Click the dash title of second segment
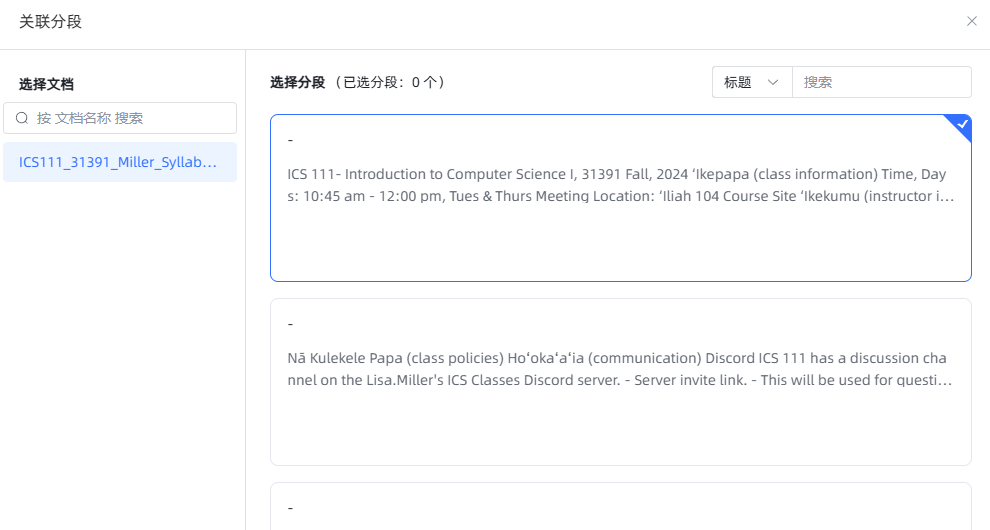Image resolution: width=990 pixels, height=530 pixels. click(x=290, y=324)
